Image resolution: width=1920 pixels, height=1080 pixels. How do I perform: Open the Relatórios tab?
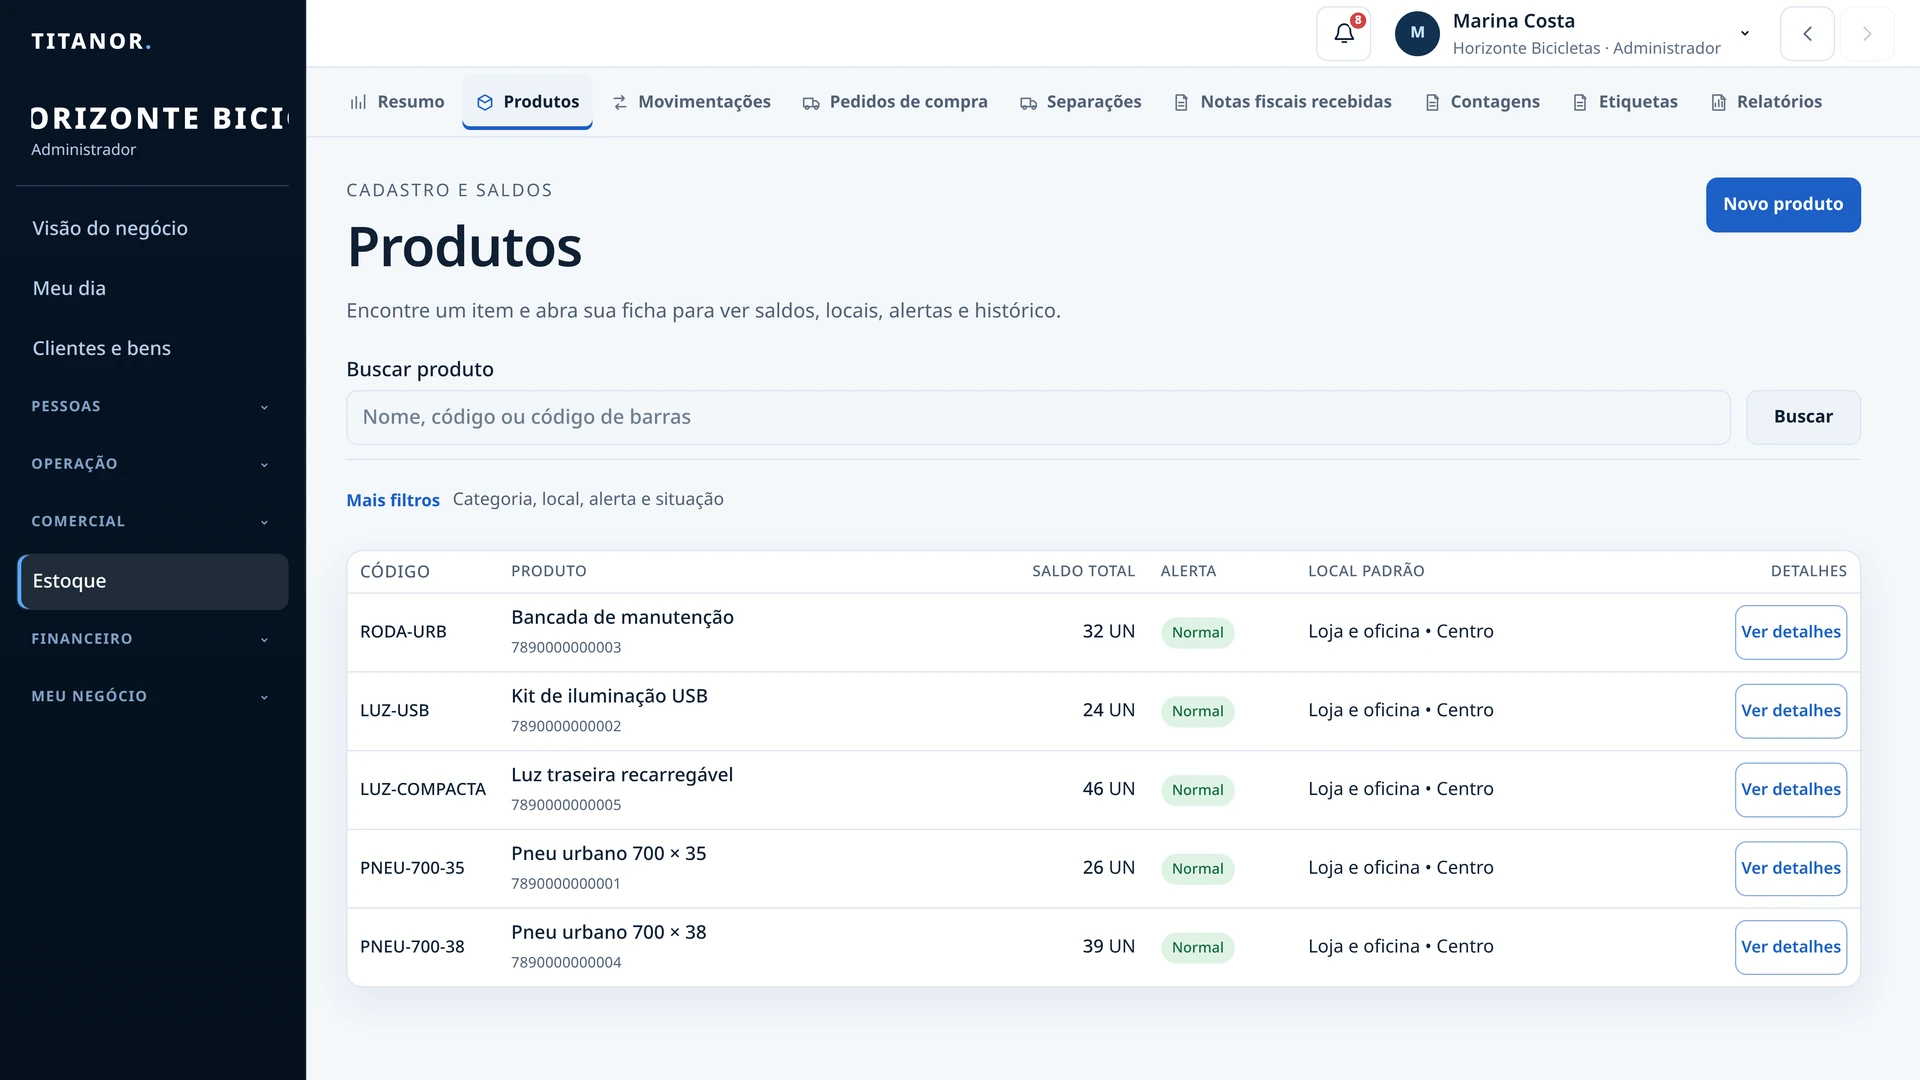(1766, 102)
